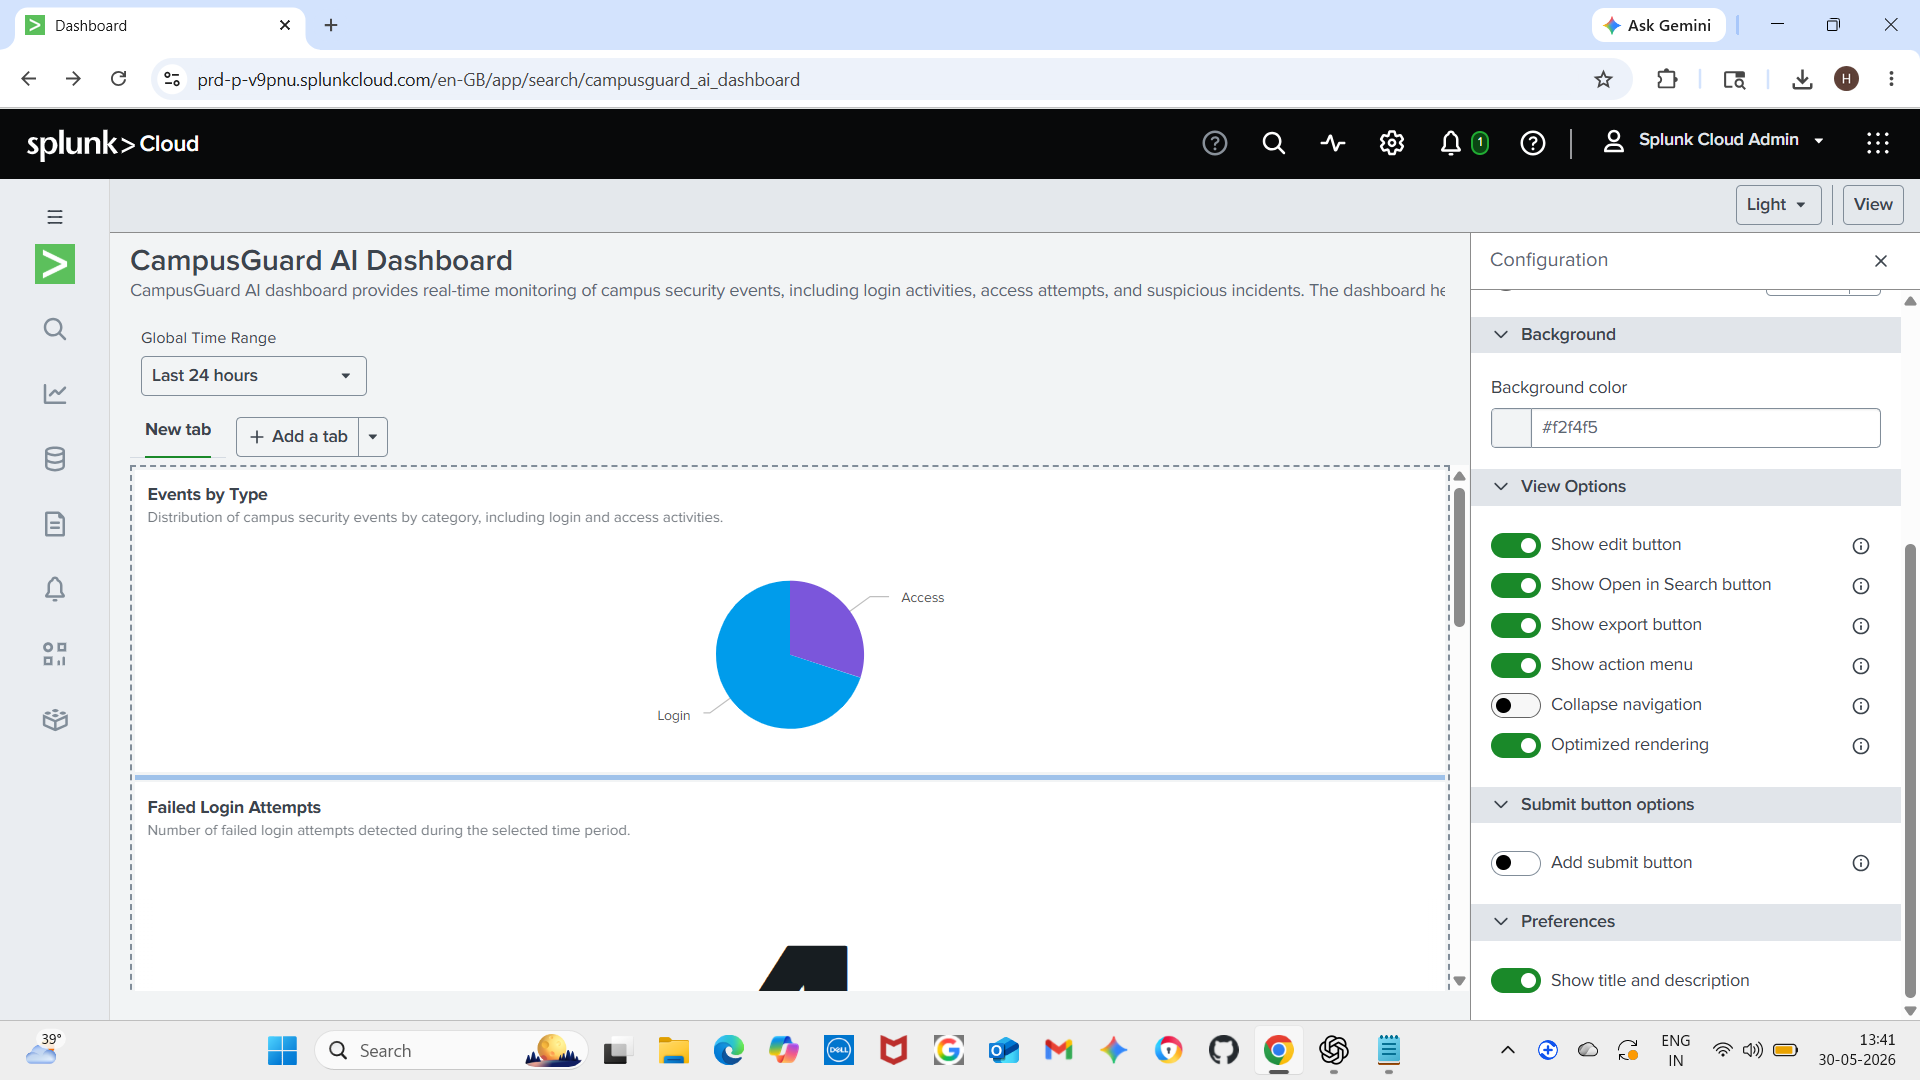This screenshot has height=1080, width=1920.
Task: Click the View button
Action: pyautogui.click(x=1873, y=205)
